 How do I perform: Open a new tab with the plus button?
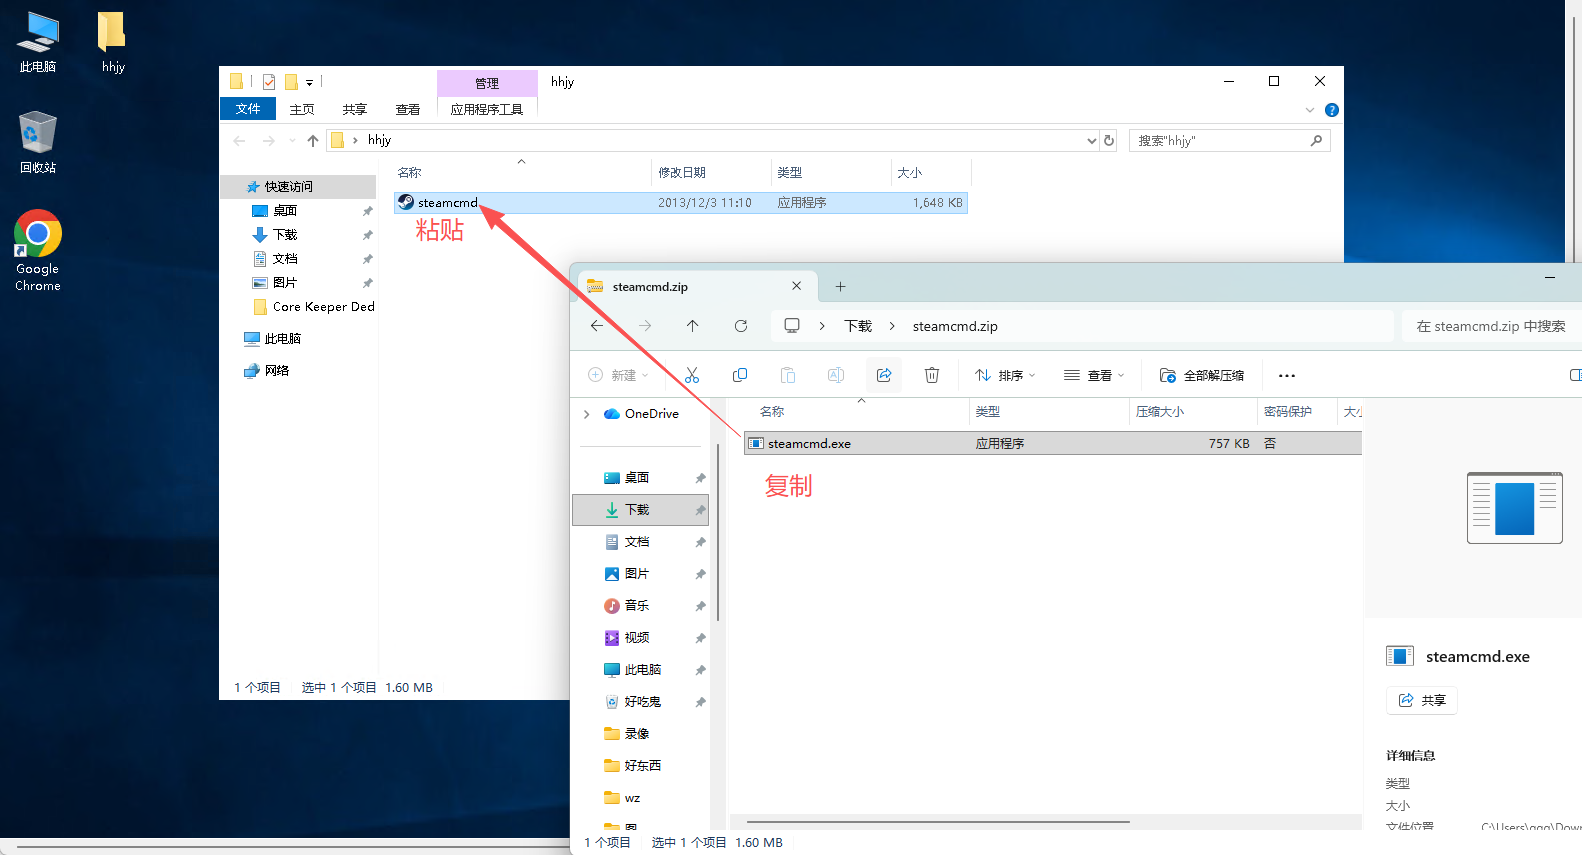pyautogui.click(x=840, y=287)
